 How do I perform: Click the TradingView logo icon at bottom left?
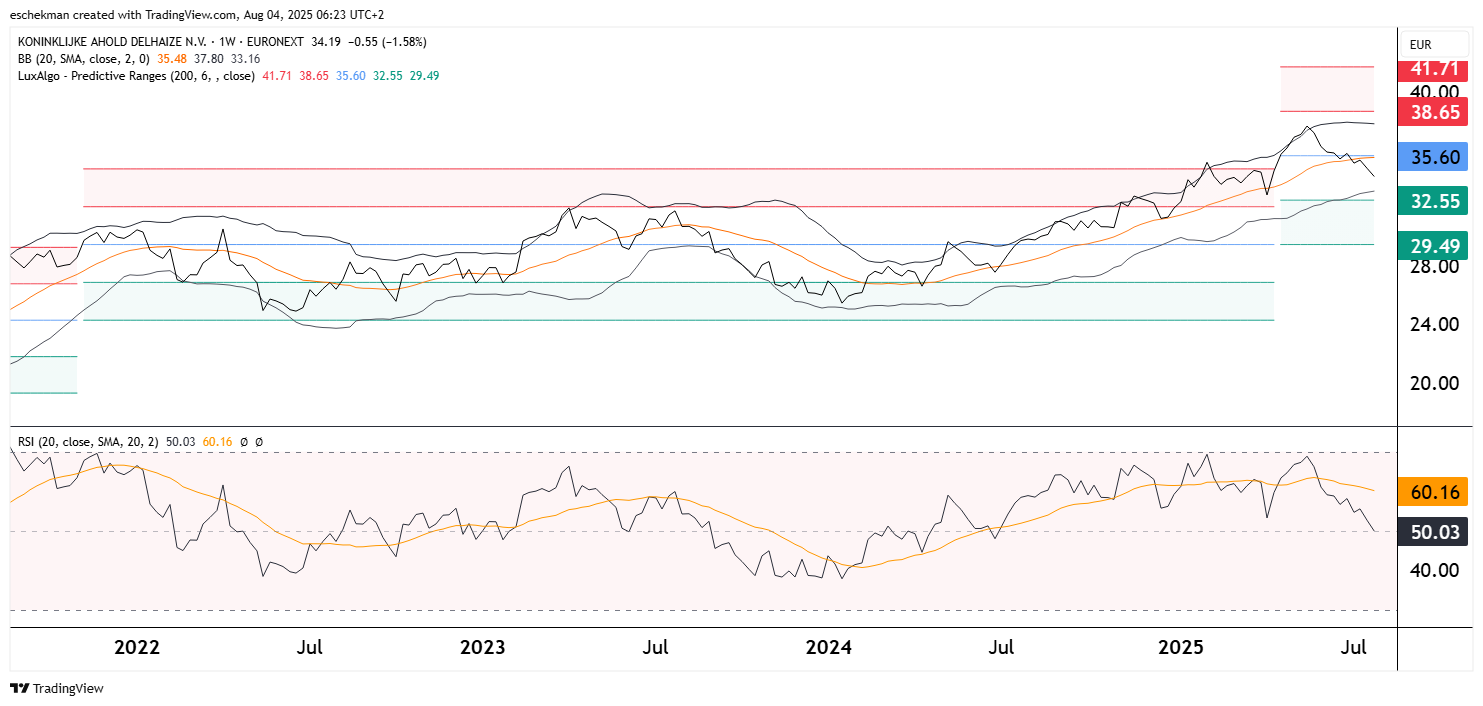[19, 688]
